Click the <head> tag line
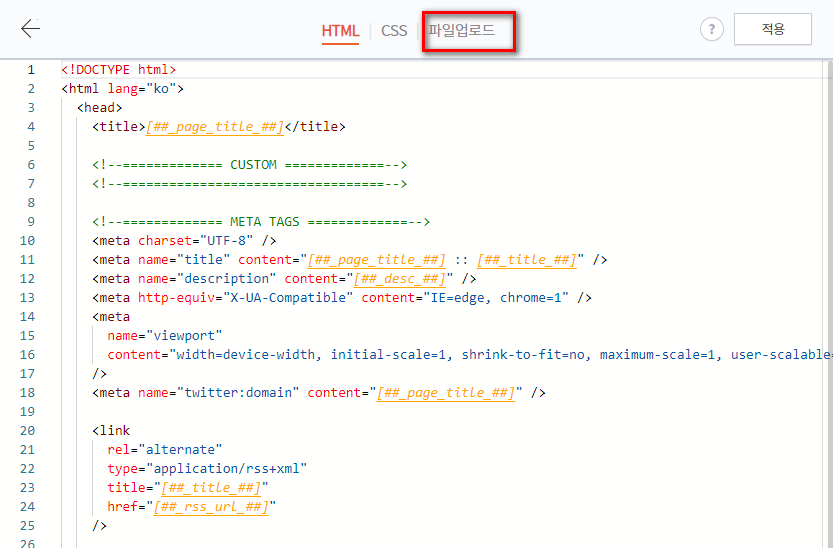 (100, 108)
